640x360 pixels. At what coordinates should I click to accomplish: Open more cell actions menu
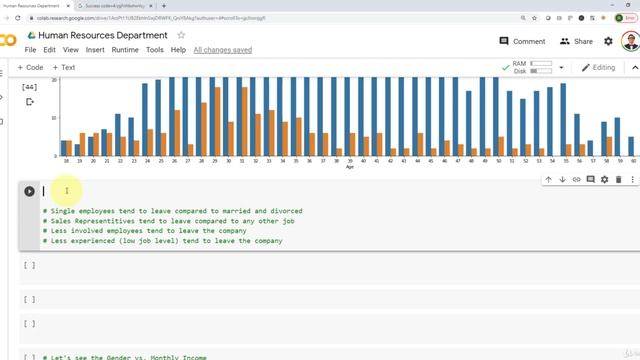point(632,180)
